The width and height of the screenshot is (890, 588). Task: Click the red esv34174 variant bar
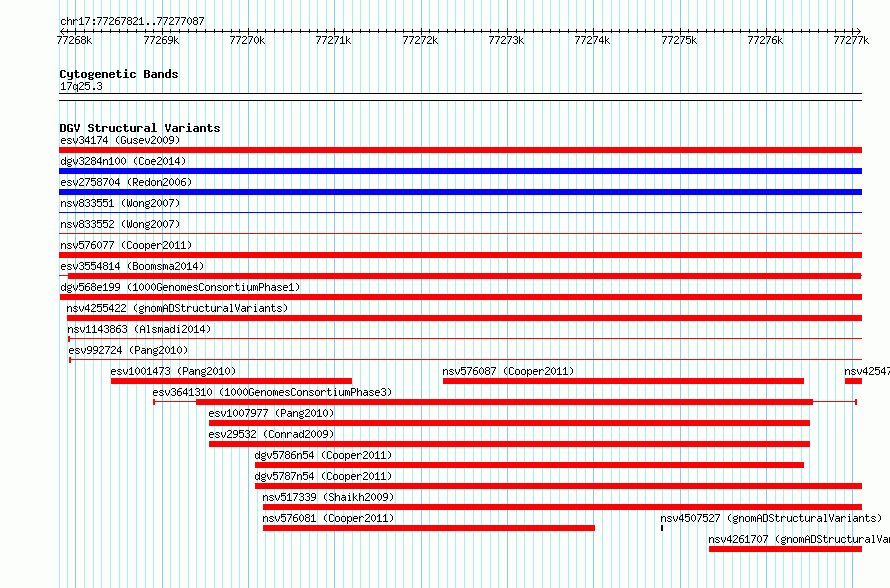click(460, 150)
